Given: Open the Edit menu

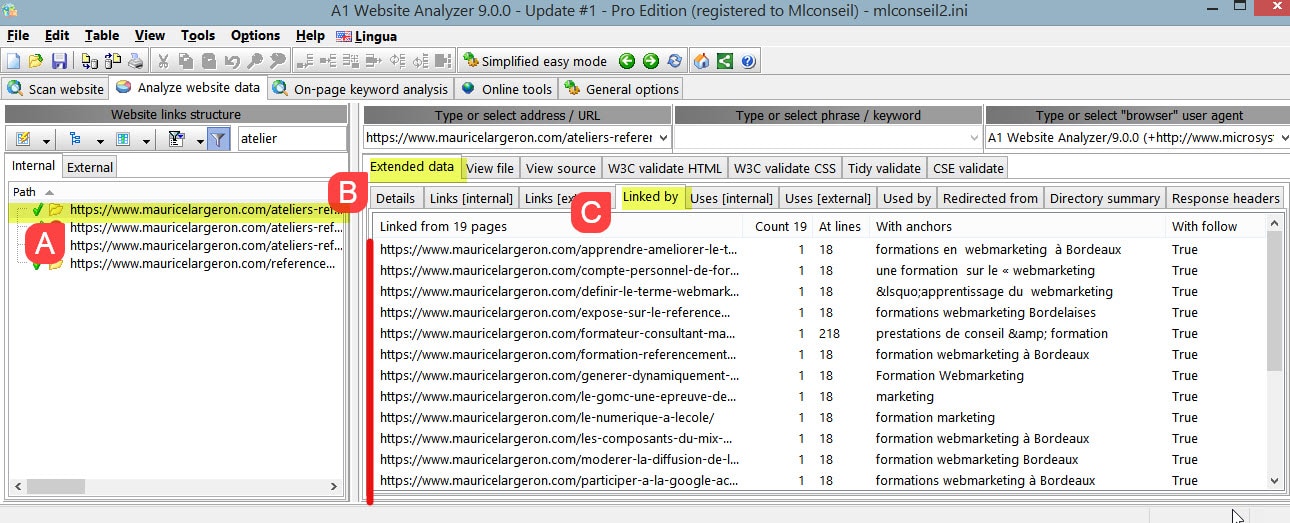Looking at the screenshot, I should pos(57,35).
